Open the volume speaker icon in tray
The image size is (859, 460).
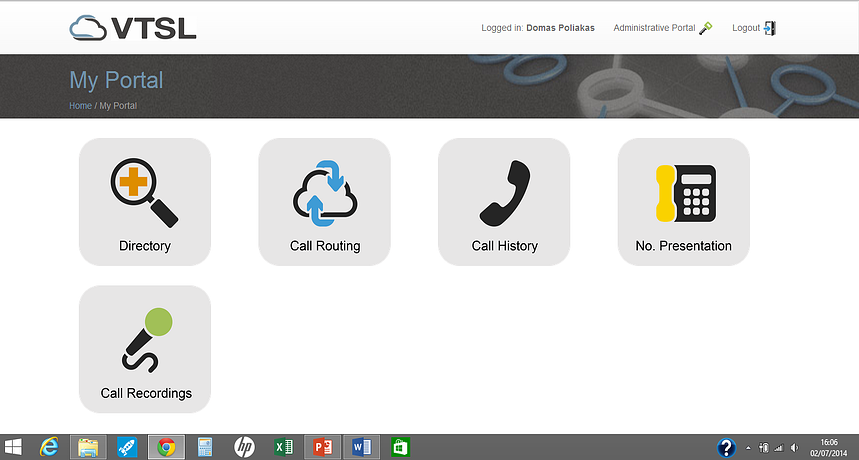point(794,447)
